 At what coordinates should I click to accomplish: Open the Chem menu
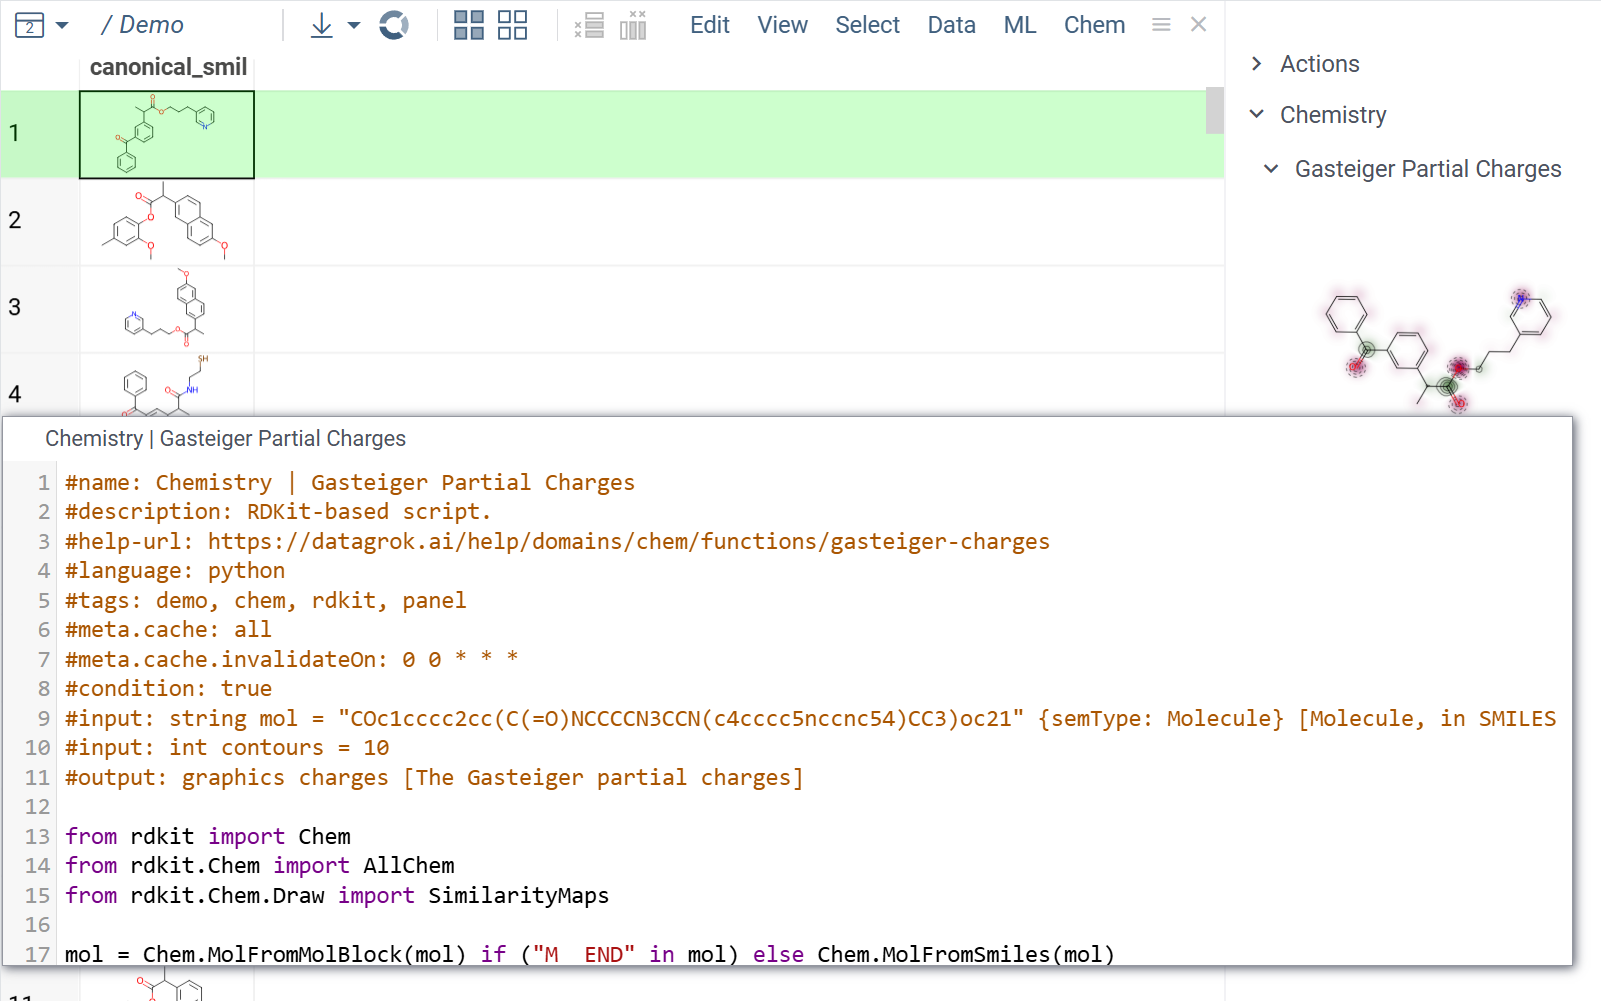tap(1094, 25)
